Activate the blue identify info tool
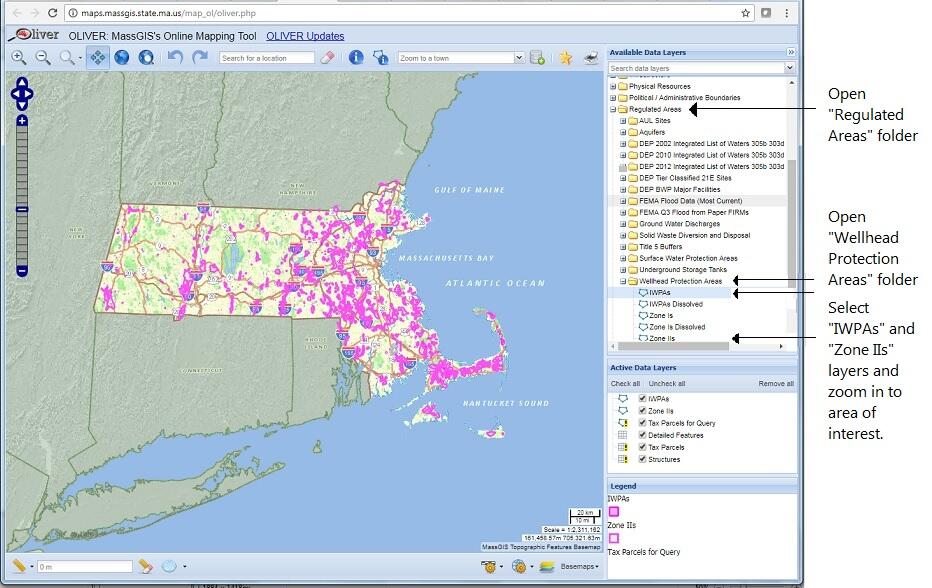Screen dimensions: 932x588 point(356,58)
